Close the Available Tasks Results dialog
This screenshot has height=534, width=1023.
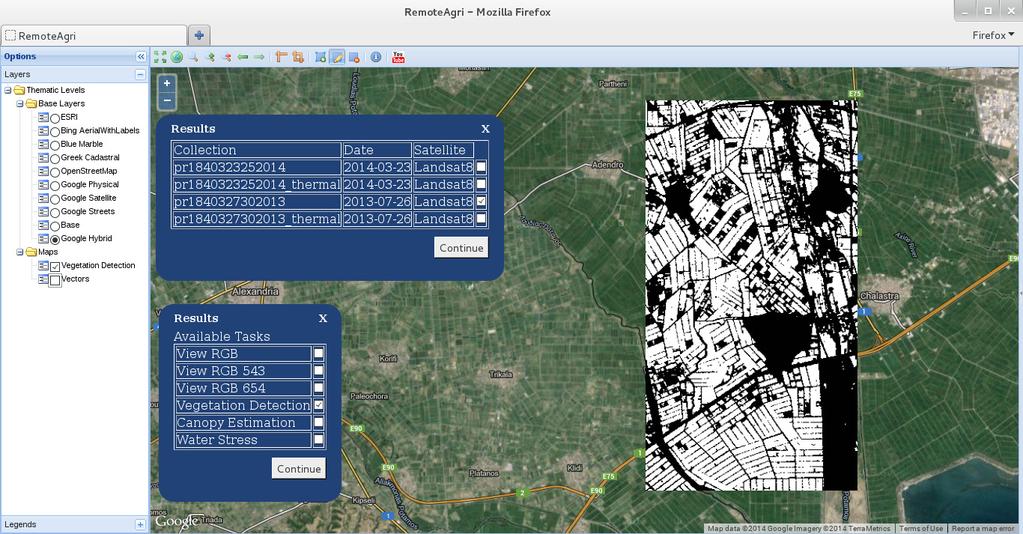[323, 319]
